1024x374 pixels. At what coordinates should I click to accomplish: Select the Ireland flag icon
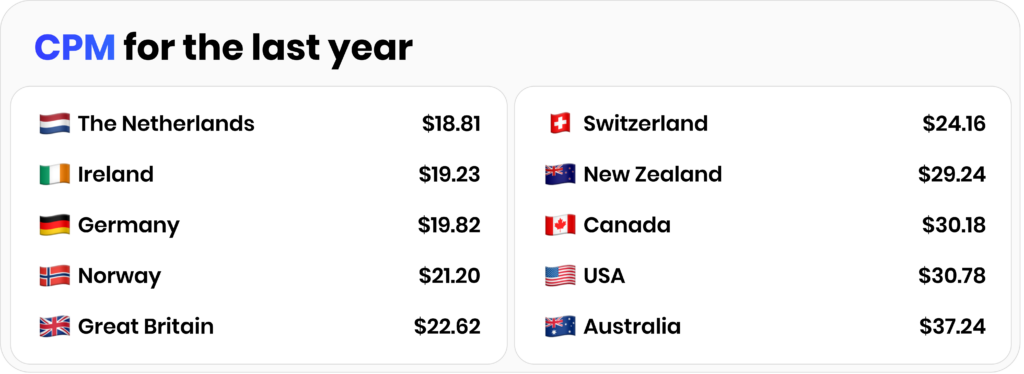point(54,174)
